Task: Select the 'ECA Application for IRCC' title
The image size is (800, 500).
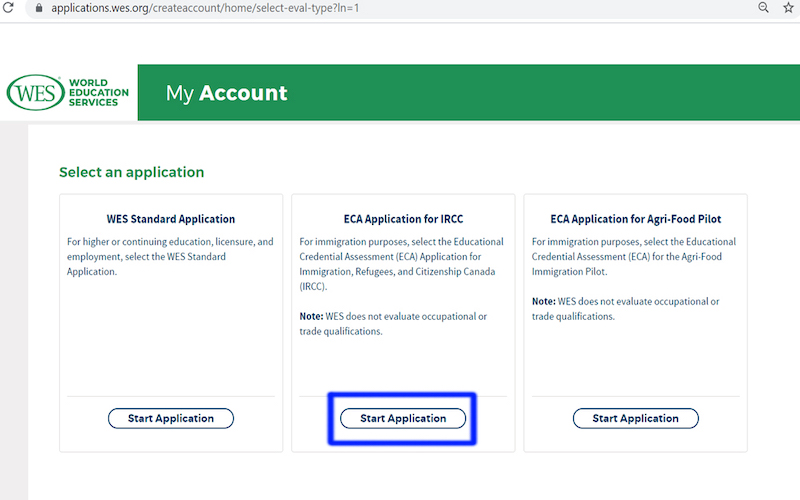Action: coord(403,219)
